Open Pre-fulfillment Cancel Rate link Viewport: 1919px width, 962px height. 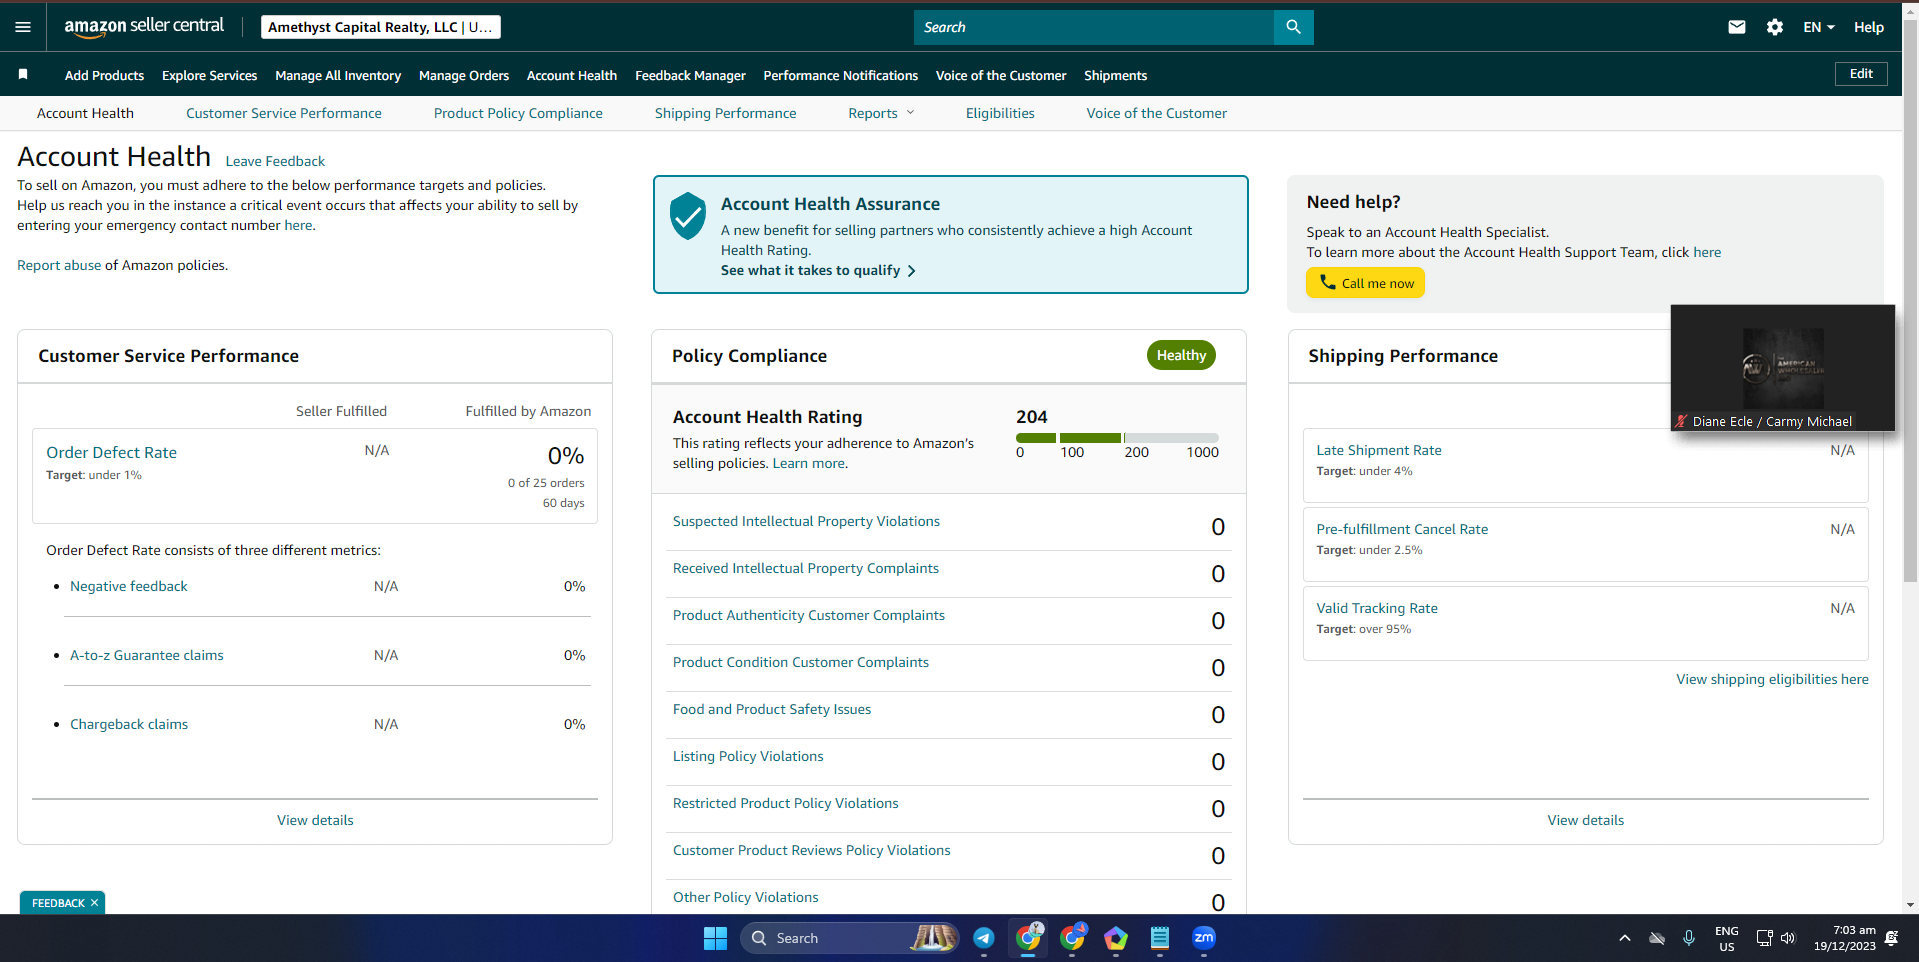[x=1402, y=529]
